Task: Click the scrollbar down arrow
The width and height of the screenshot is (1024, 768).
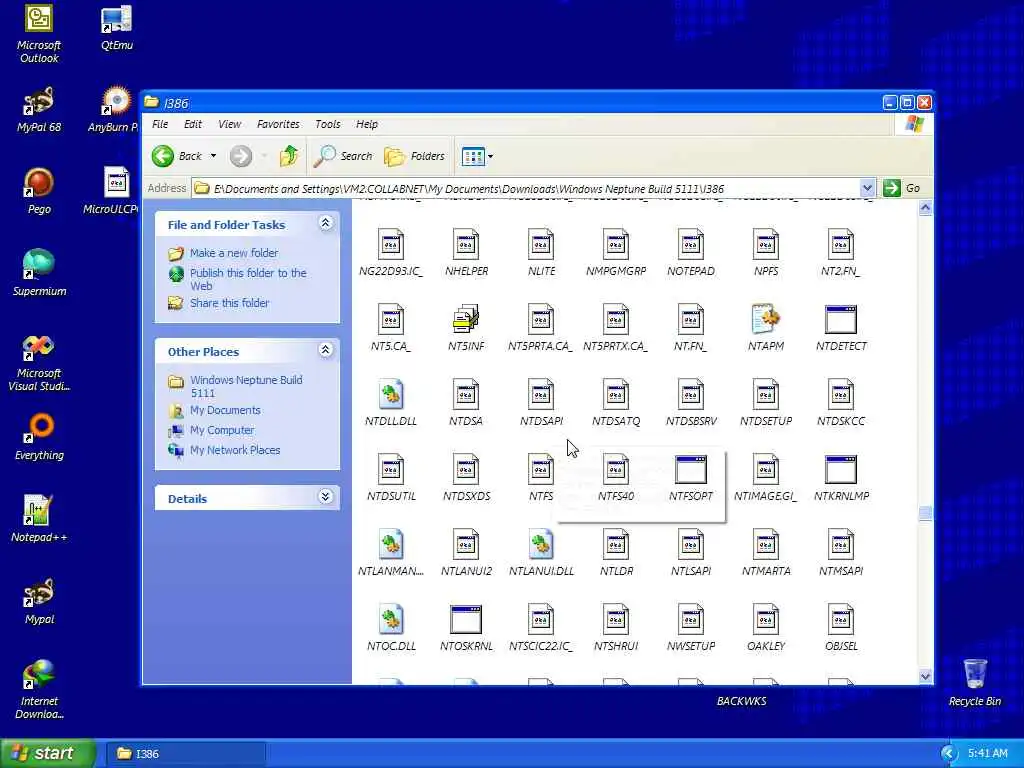Action: 925,677
